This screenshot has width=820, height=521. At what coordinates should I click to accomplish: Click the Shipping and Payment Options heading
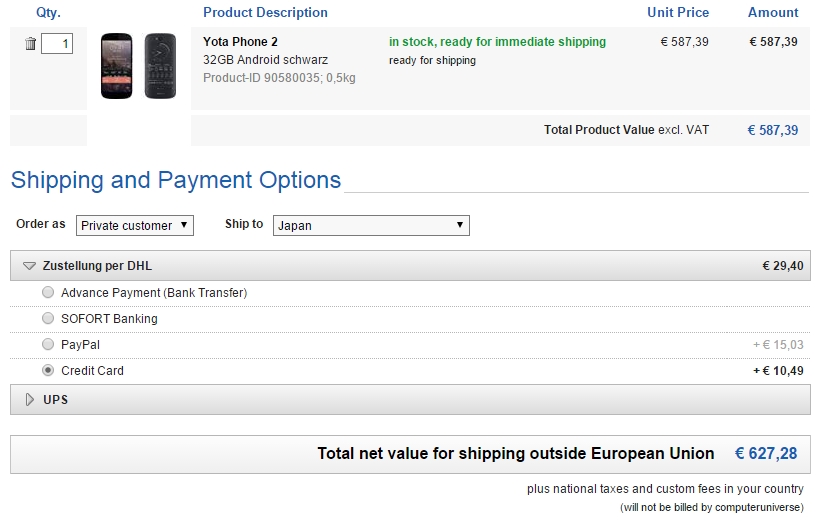tap(176, 181)
